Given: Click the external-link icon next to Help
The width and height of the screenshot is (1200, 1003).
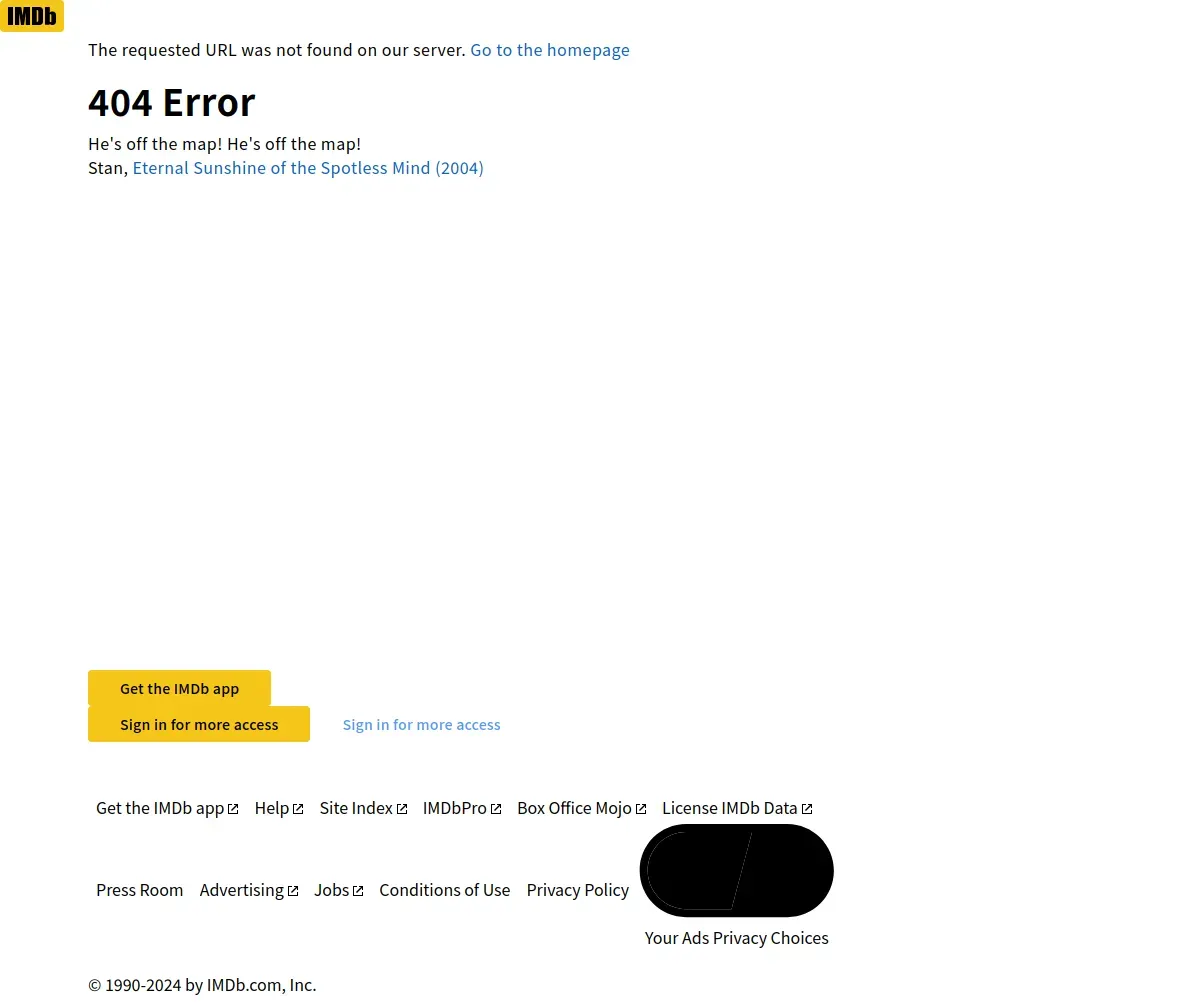Looking at the screenshot, I should 298,809.
